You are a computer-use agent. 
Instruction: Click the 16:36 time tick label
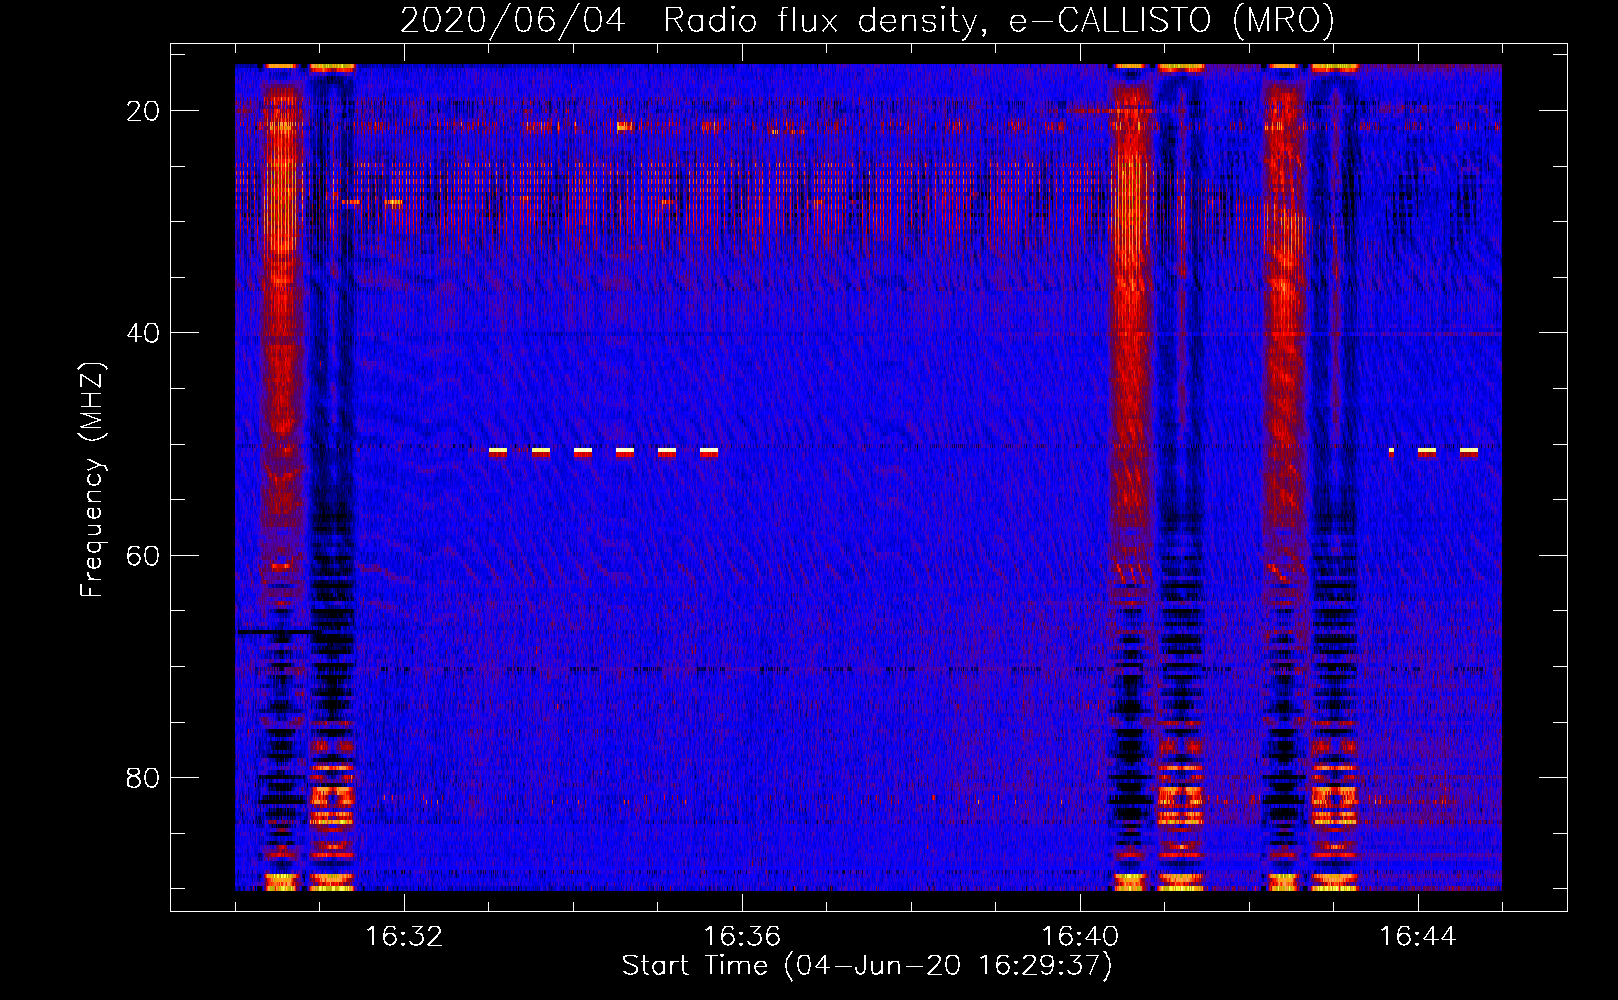tap(742, 937)
